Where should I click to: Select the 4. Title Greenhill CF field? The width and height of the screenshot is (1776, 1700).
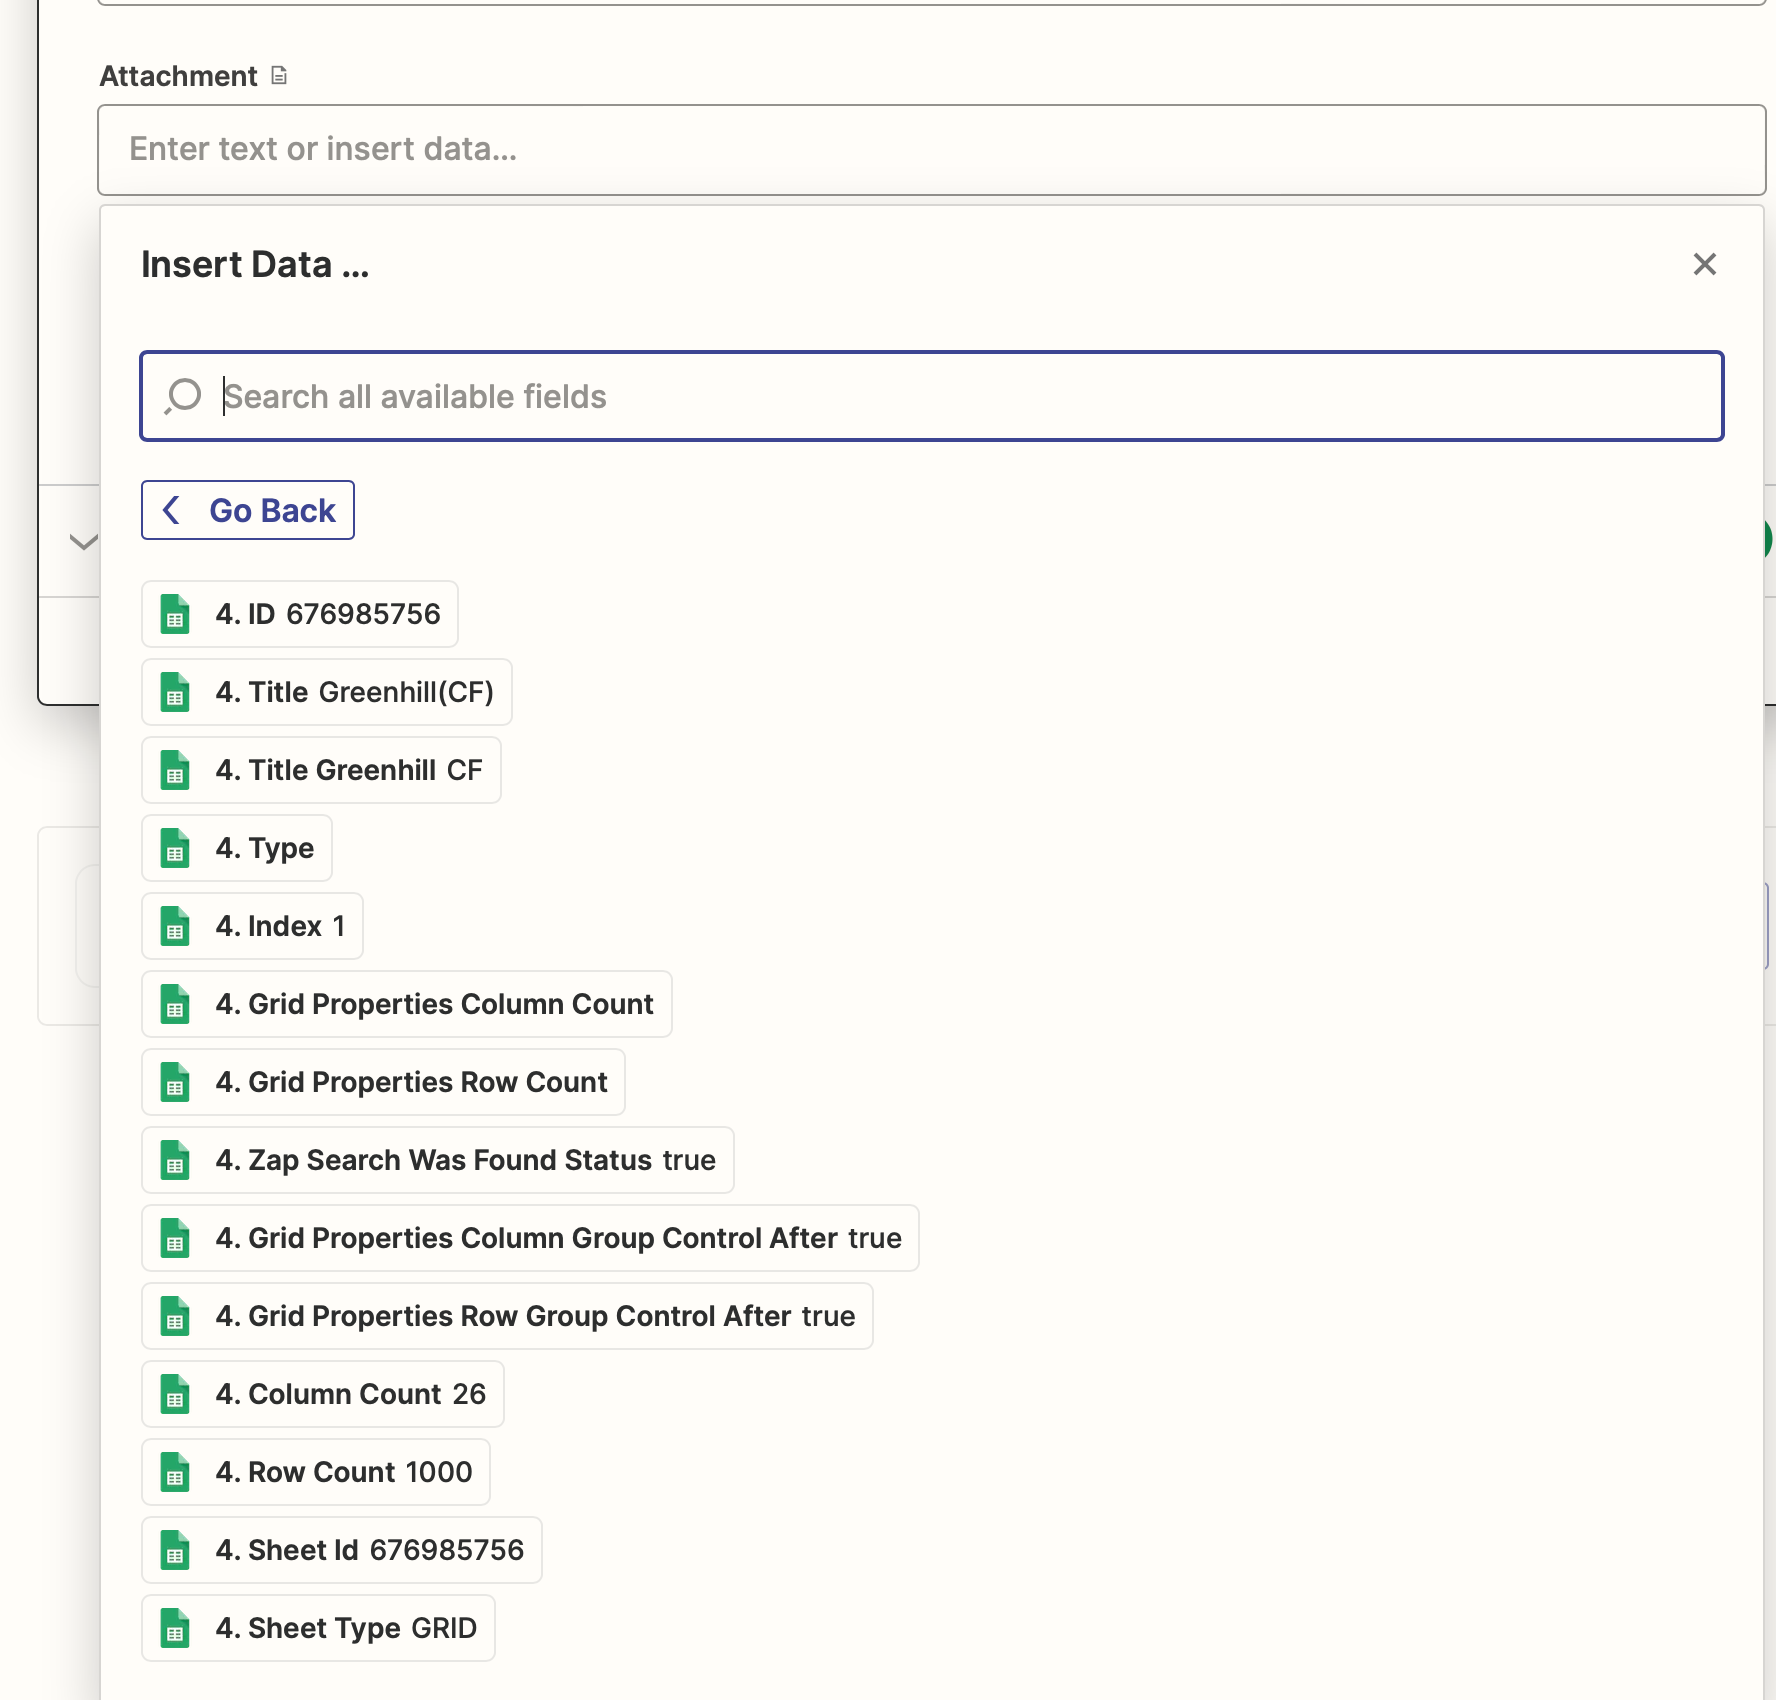coord(321,770)
